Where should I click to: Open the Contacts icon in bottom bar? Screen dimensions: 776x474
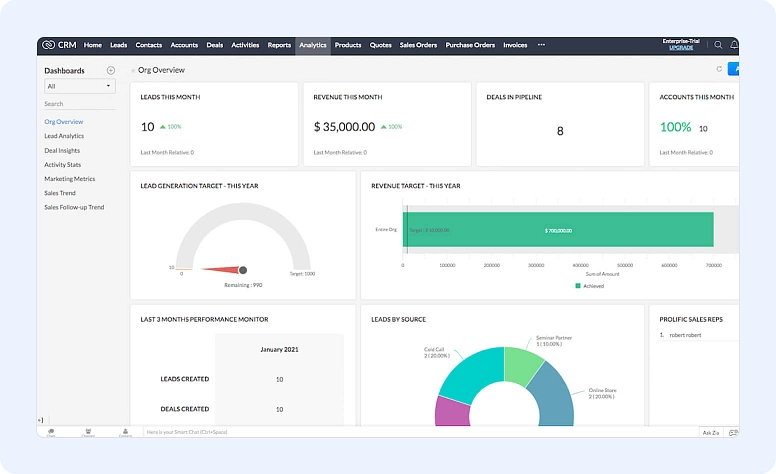click(x=125, y=432)
